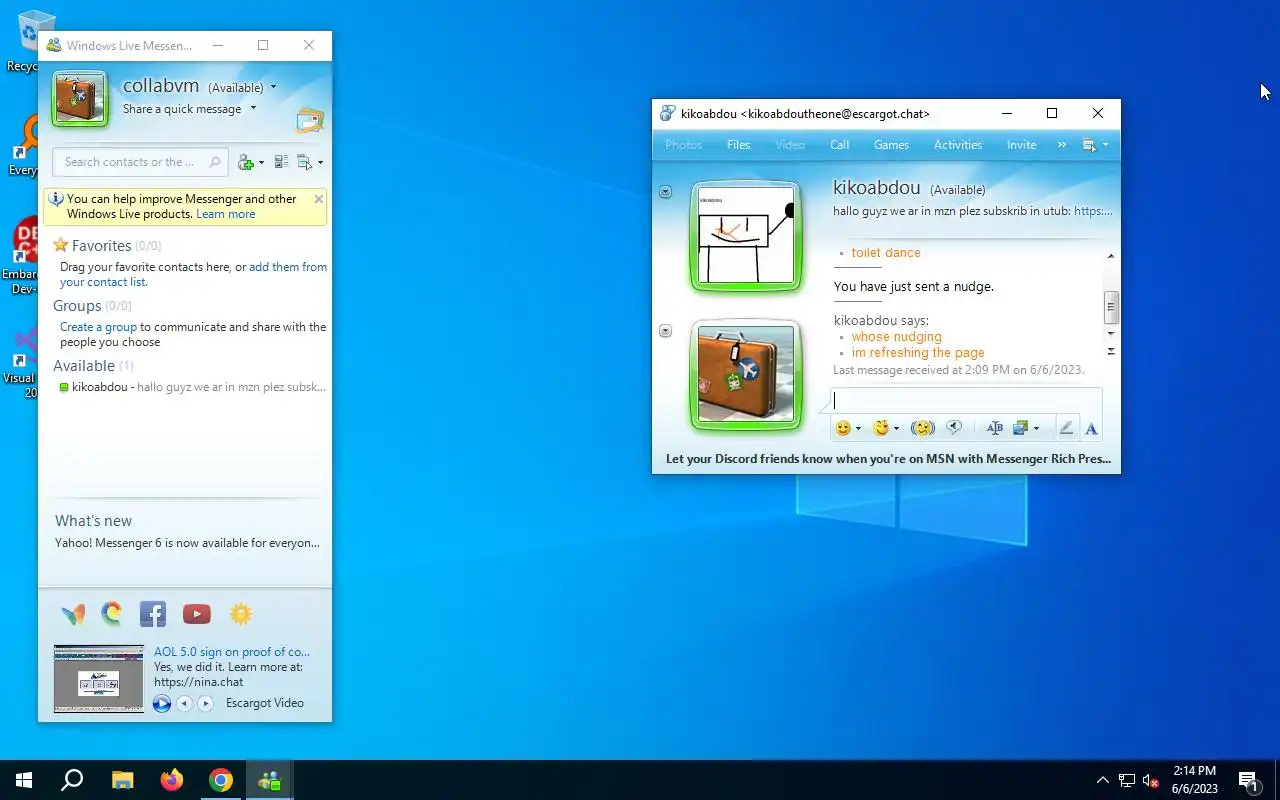Click the Add a contact icon

coord(246,162)
